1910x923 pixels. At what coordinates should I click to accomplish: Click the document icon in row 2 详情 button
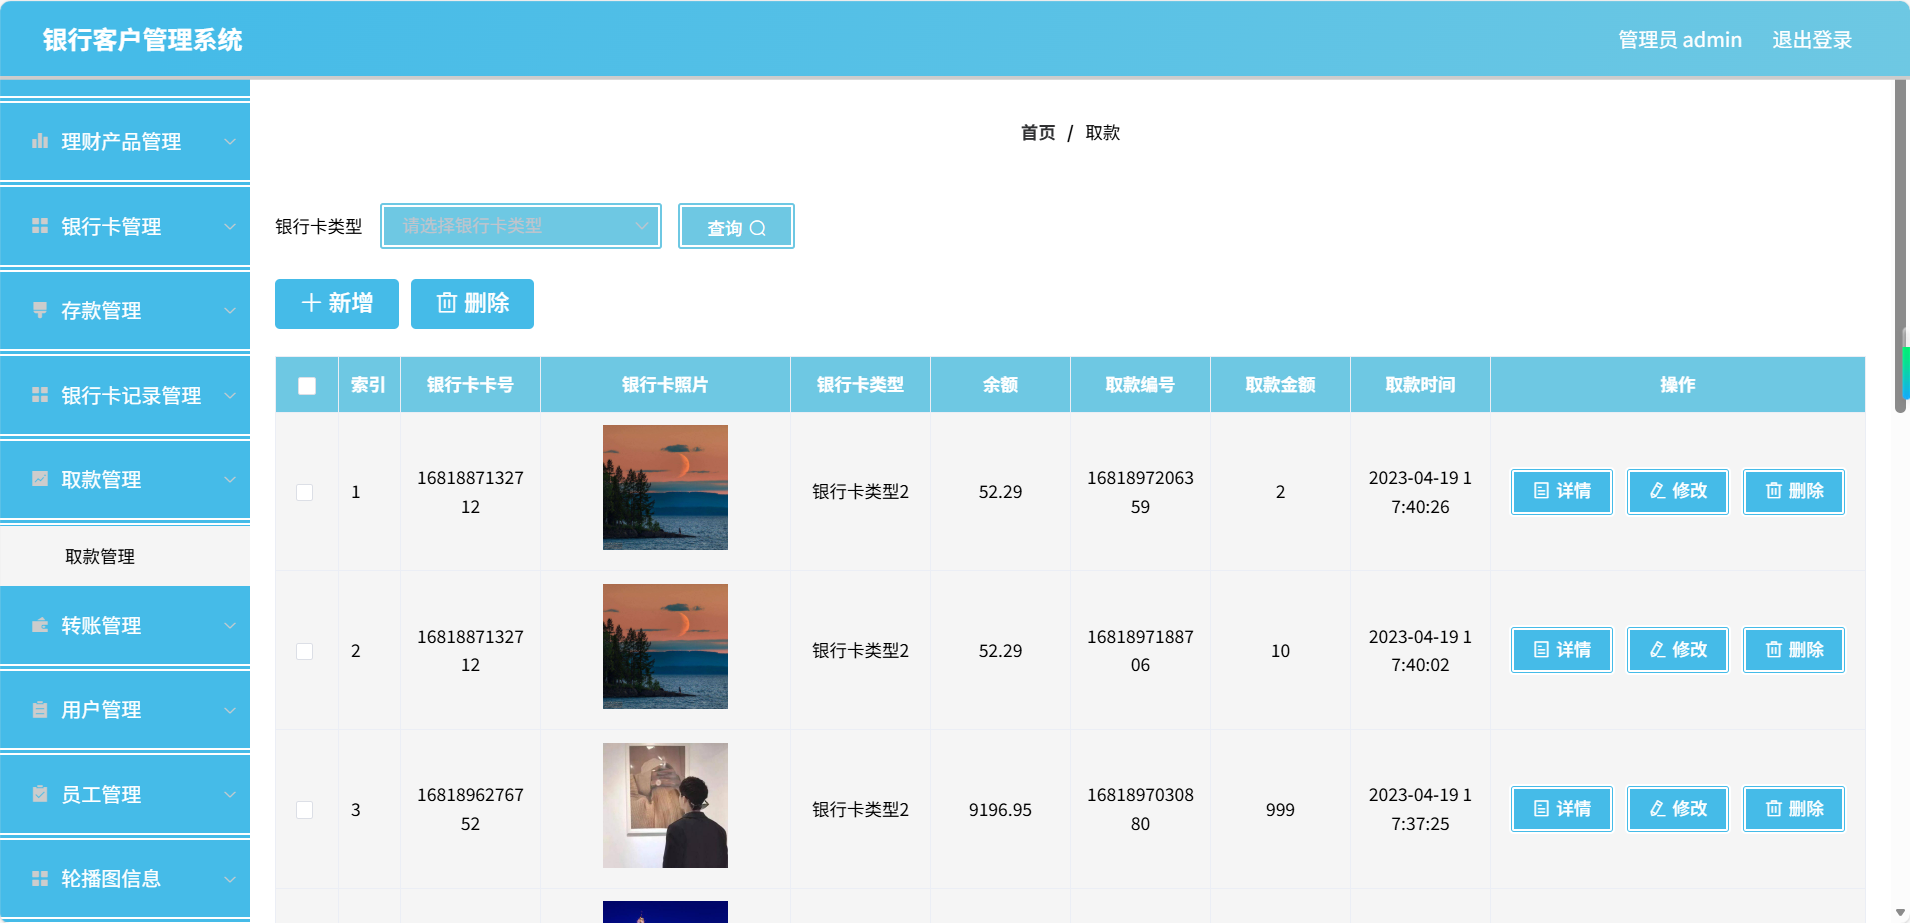pyautogui.click(x=1541, y=650)
